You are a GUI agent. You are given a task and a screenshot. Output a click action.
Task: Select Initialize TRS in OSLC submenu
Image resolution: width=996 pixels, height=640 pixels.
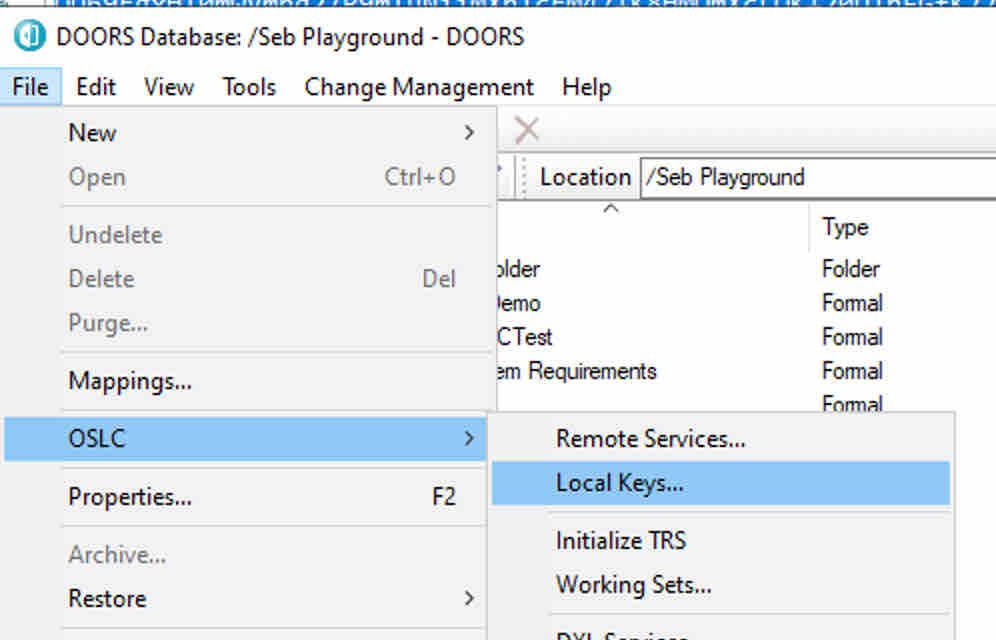(x=721, y=541)
